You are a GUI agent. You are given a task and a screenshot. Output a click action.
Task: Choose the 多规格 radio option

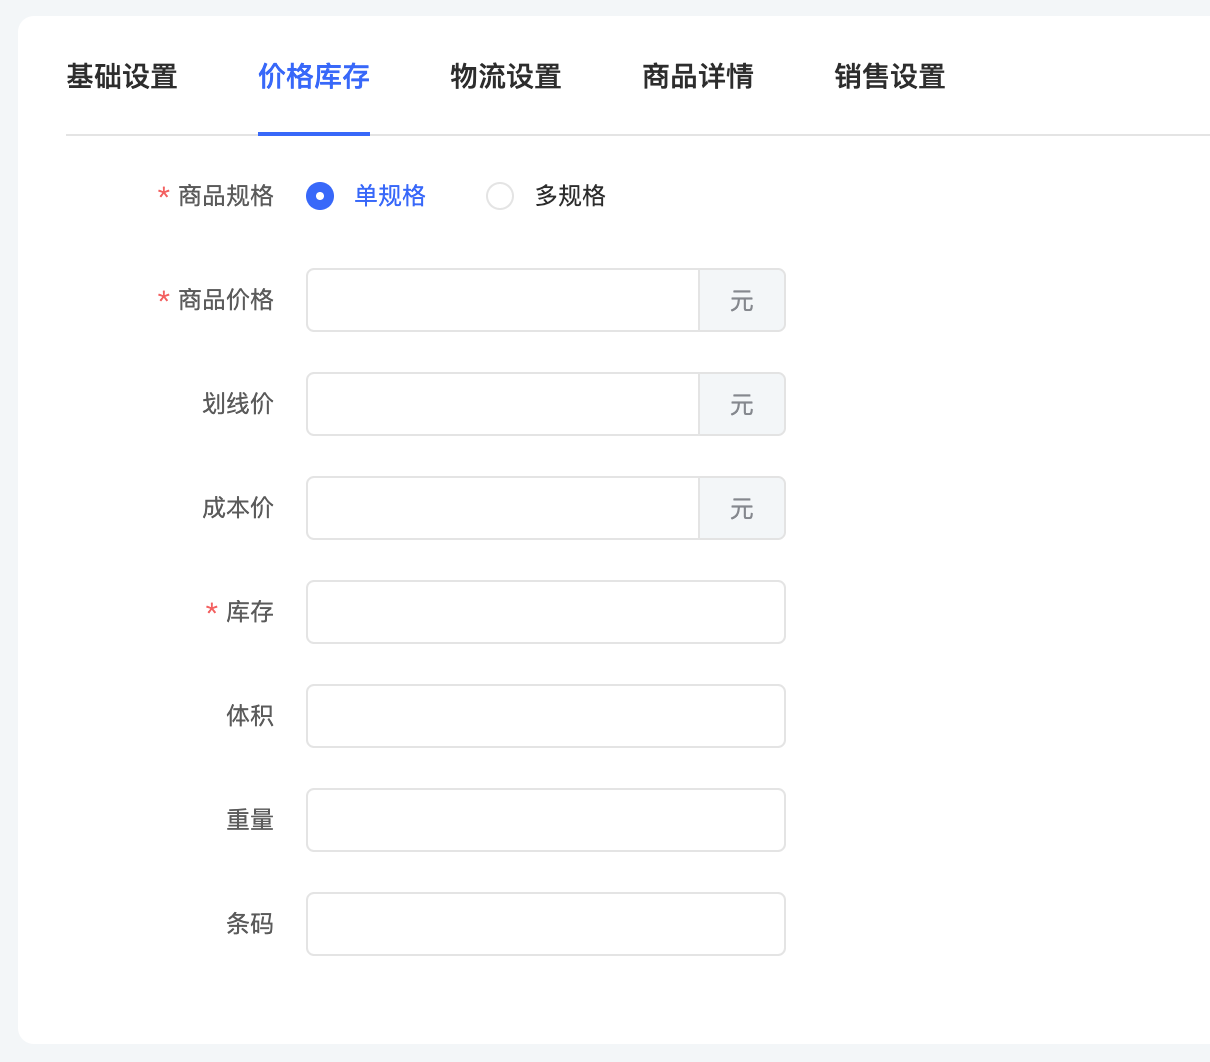(x=500, y=196)
